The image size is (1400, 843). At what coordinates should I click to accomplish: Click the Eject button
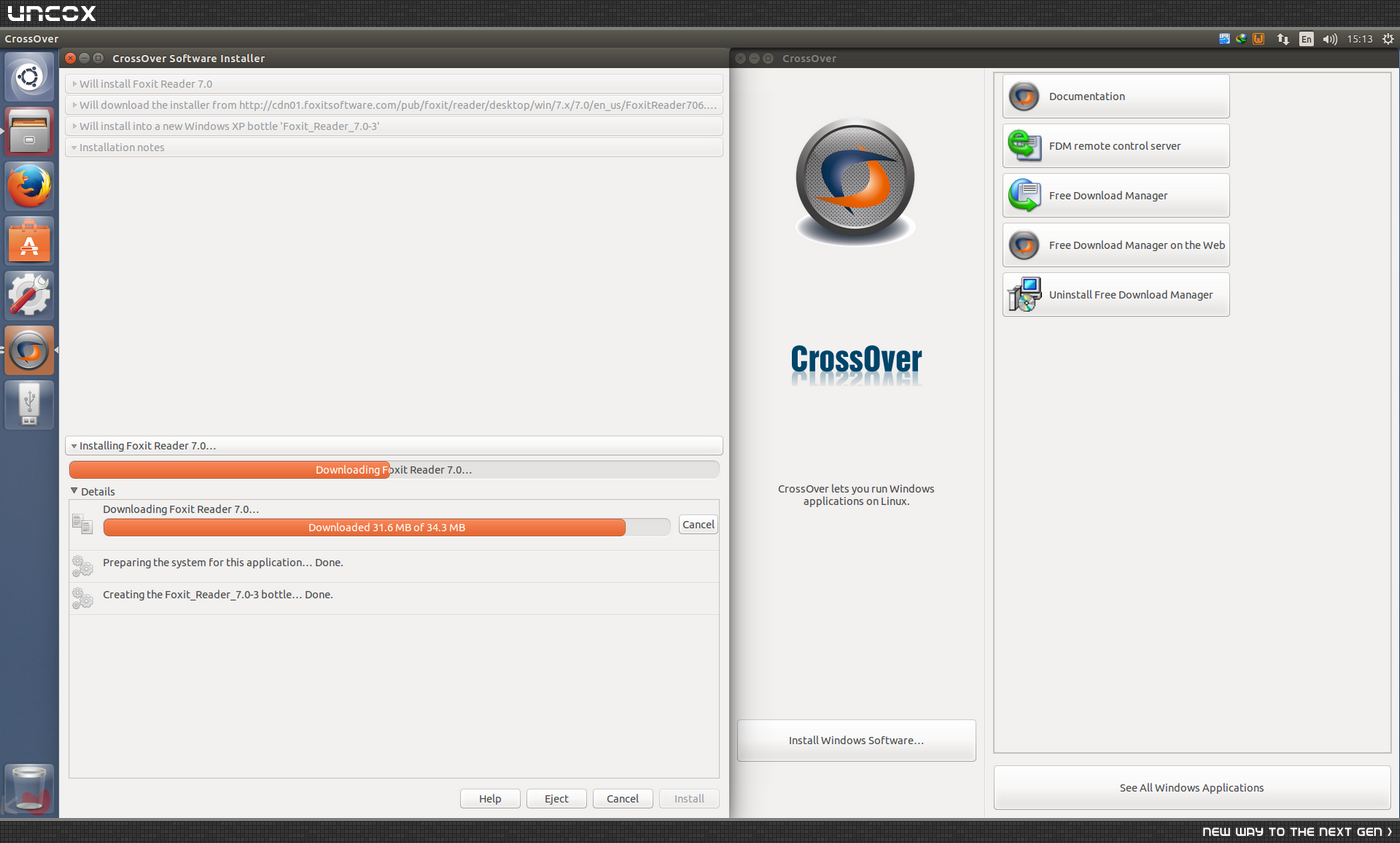pyautogui.click(x=556, y=798)
